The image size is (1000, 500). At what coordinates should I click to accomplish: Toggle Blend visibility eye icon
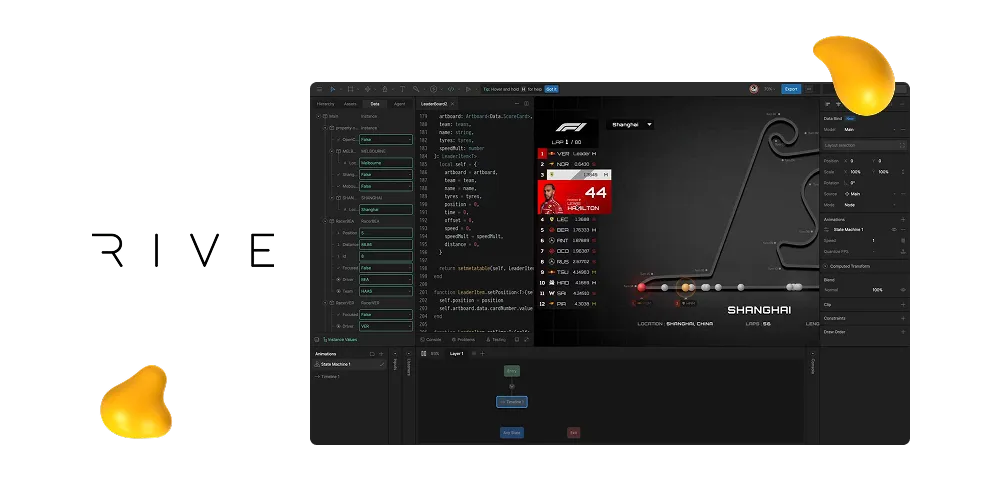pyautogui.click(x=902, y=290)
